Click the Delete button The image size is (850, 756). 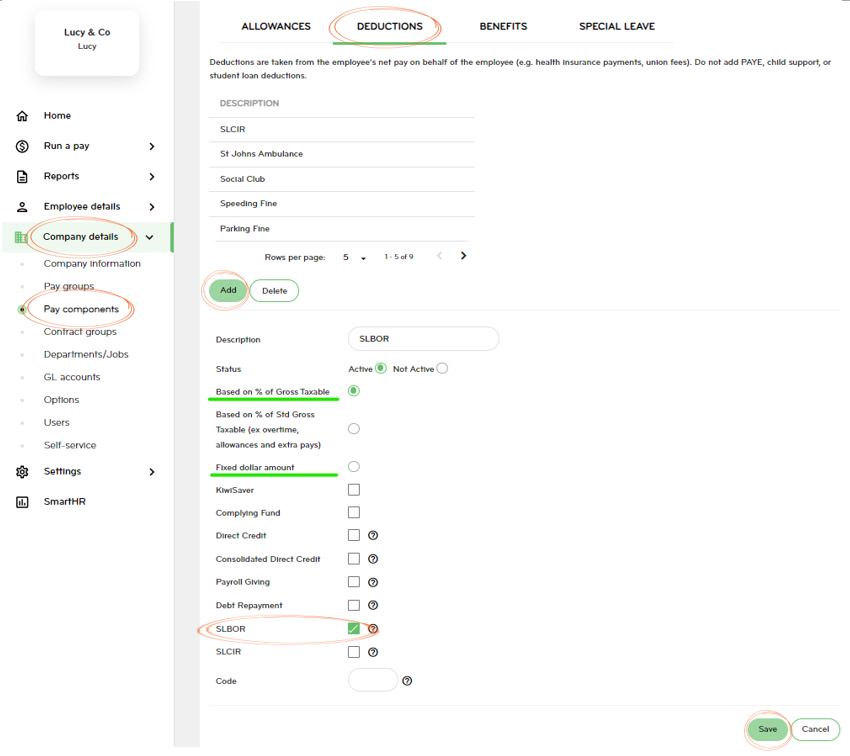tap(274, 291)
